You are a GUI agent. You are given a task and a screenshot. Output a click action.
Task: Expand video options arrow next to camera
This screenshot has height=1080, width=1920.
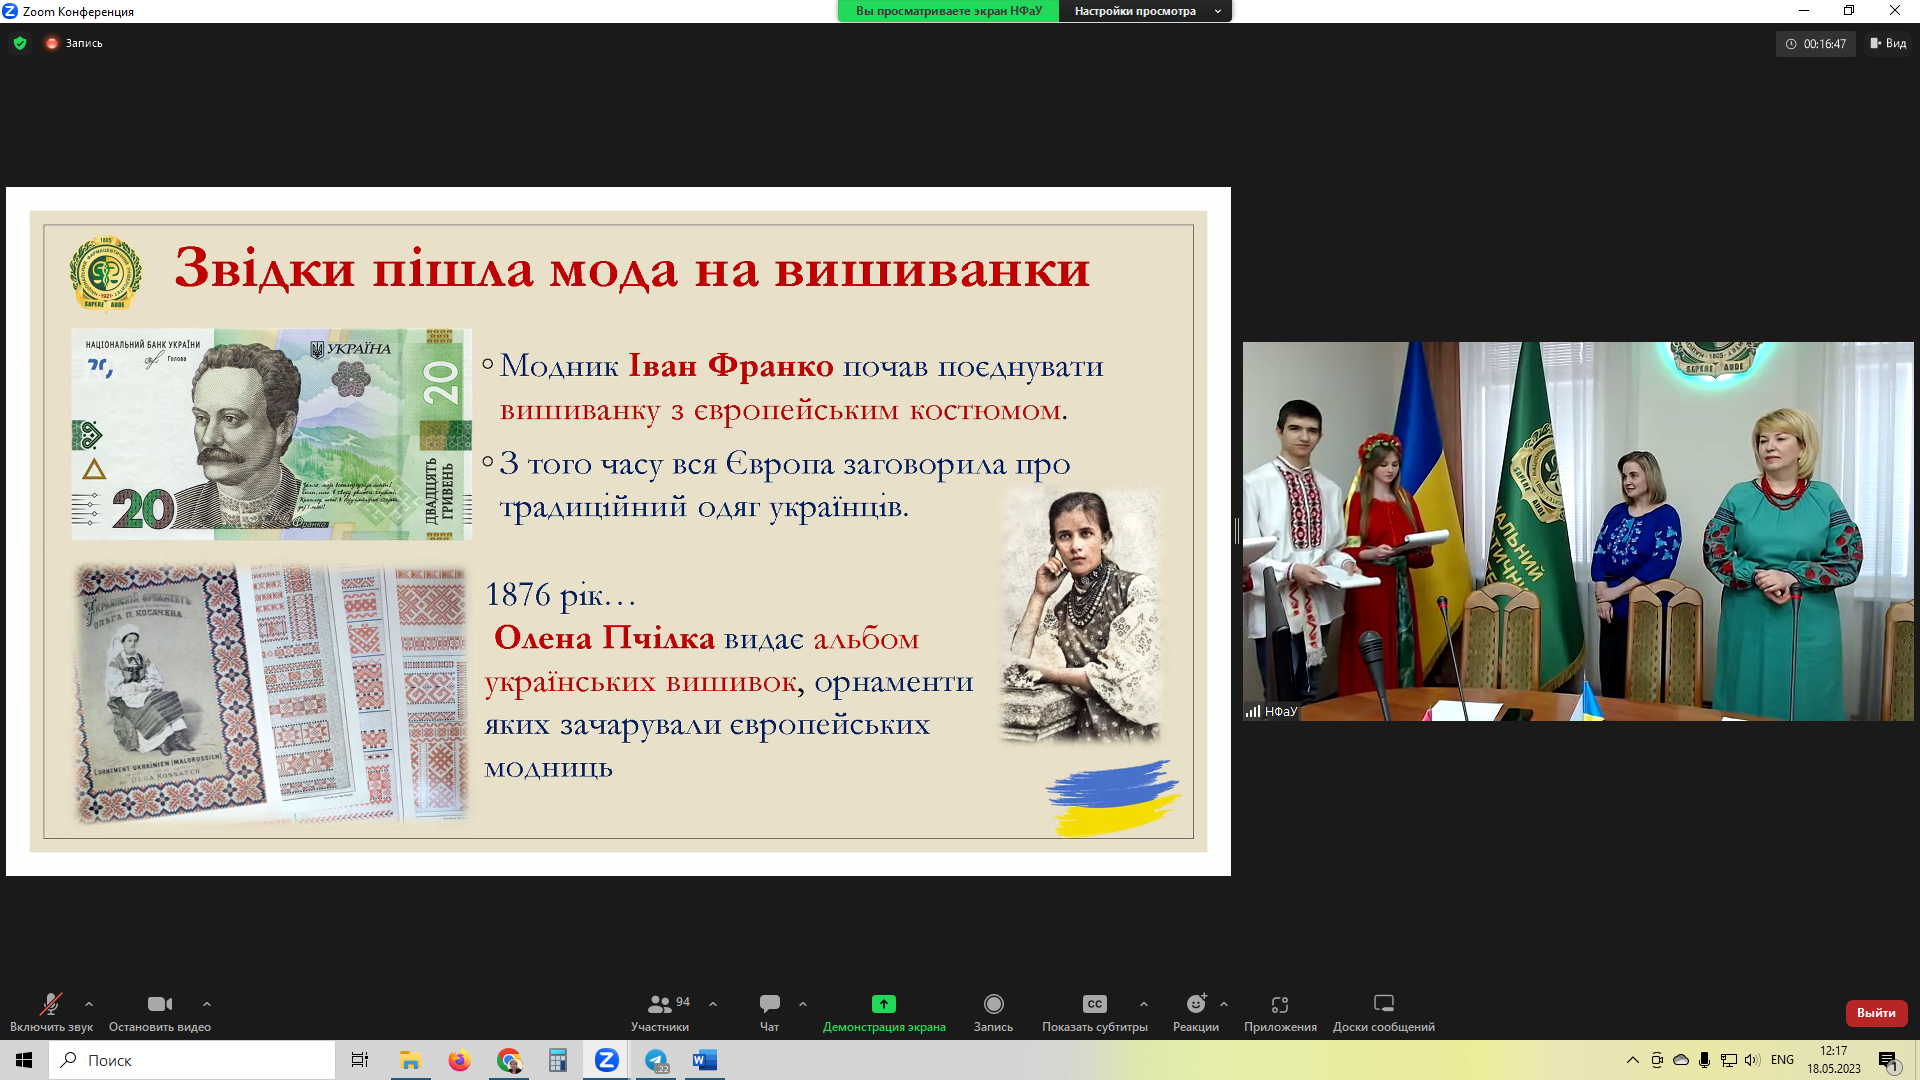click(207, 1004)
